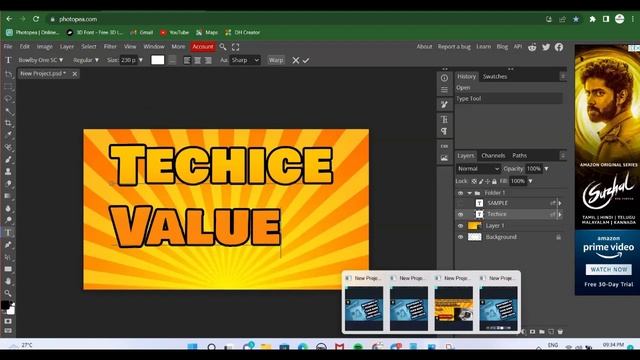Show the SAMPLE layer
This screenshot has width=640, height=360.
point(460,203)
